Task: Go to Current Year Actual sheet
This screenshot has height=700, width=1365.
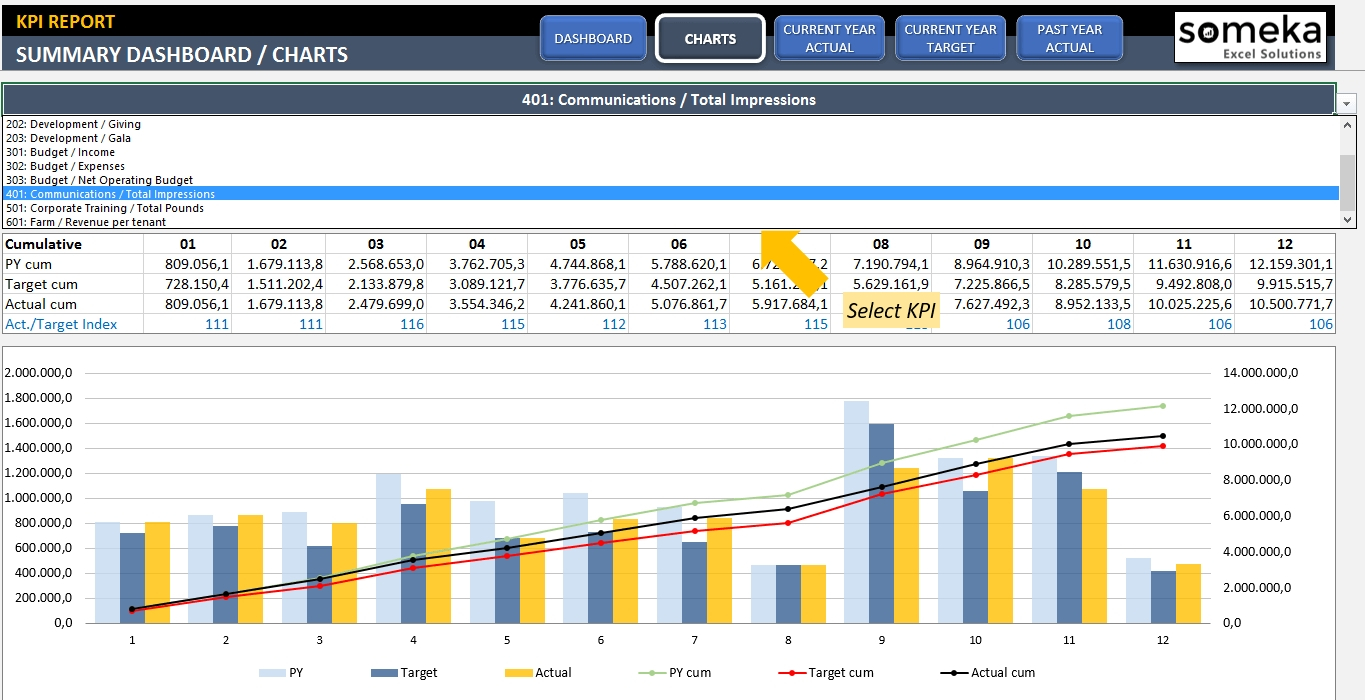Action: (x=829, y=39)
